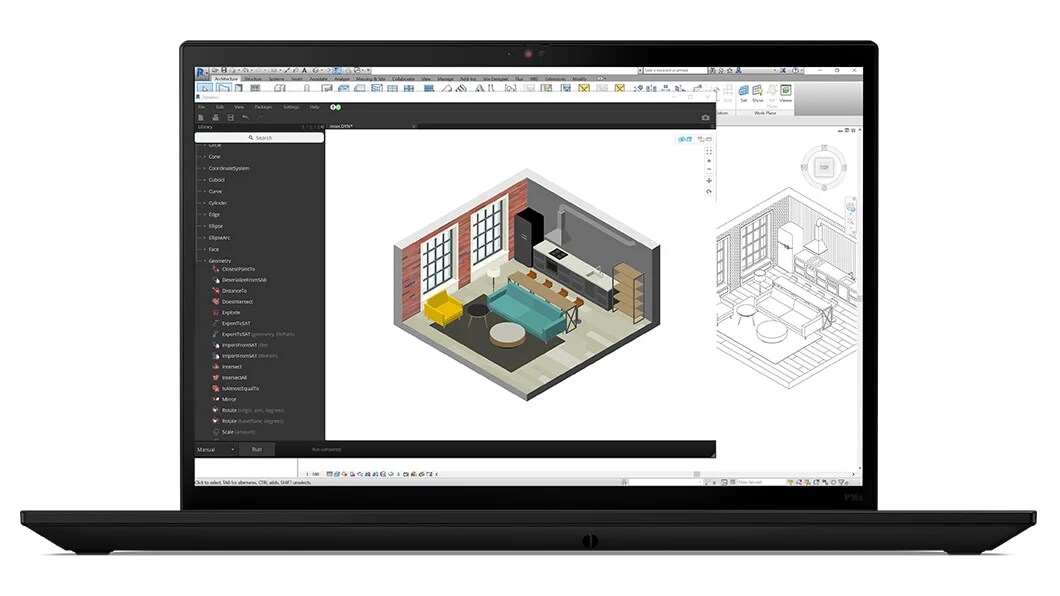Click the Dynamo undo arrow icon

pos(245,117)
